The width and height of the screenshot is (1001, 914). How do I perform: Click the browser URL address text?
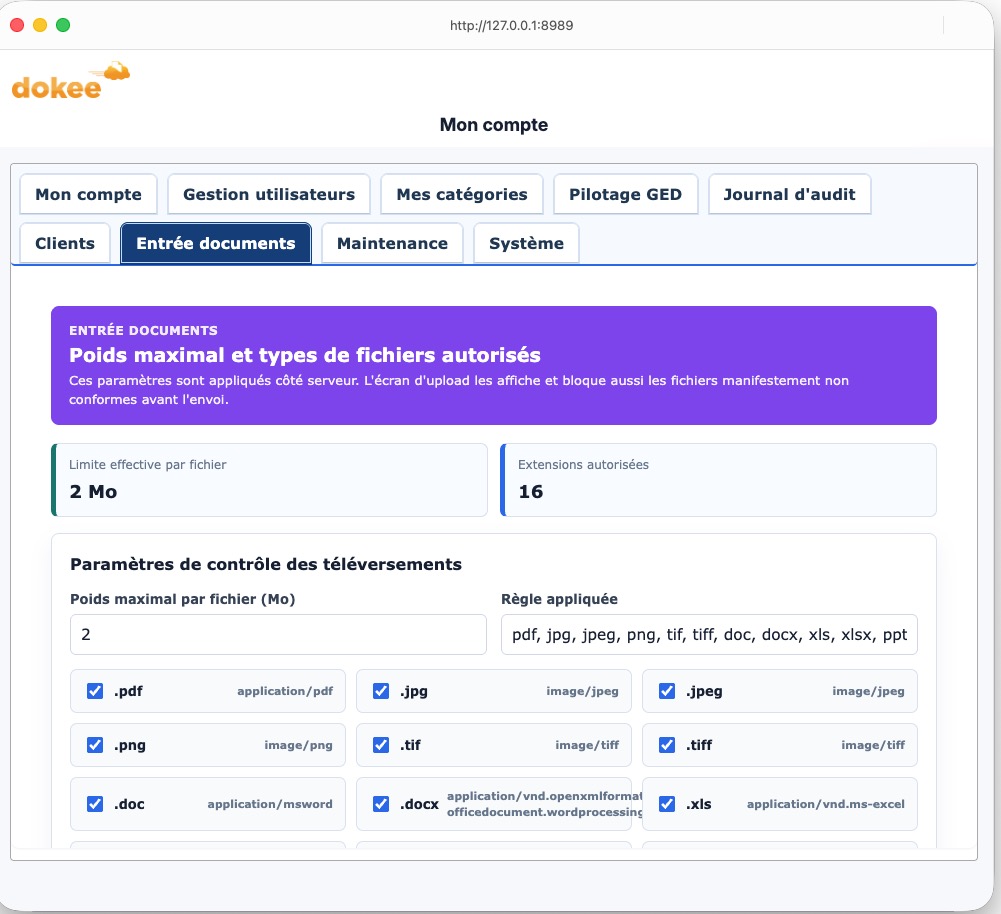pos(511,26)
